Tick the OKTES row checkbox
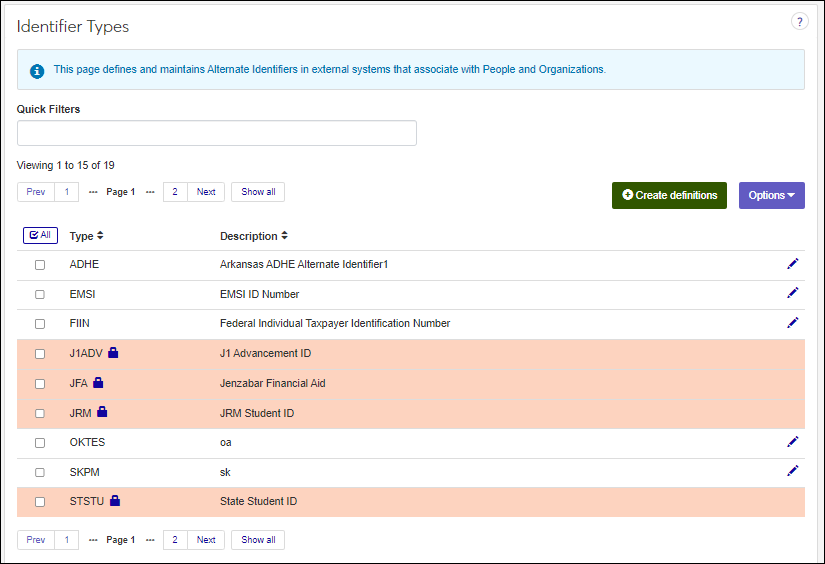The height and width of the screenshot is (564, 825). 40,443
